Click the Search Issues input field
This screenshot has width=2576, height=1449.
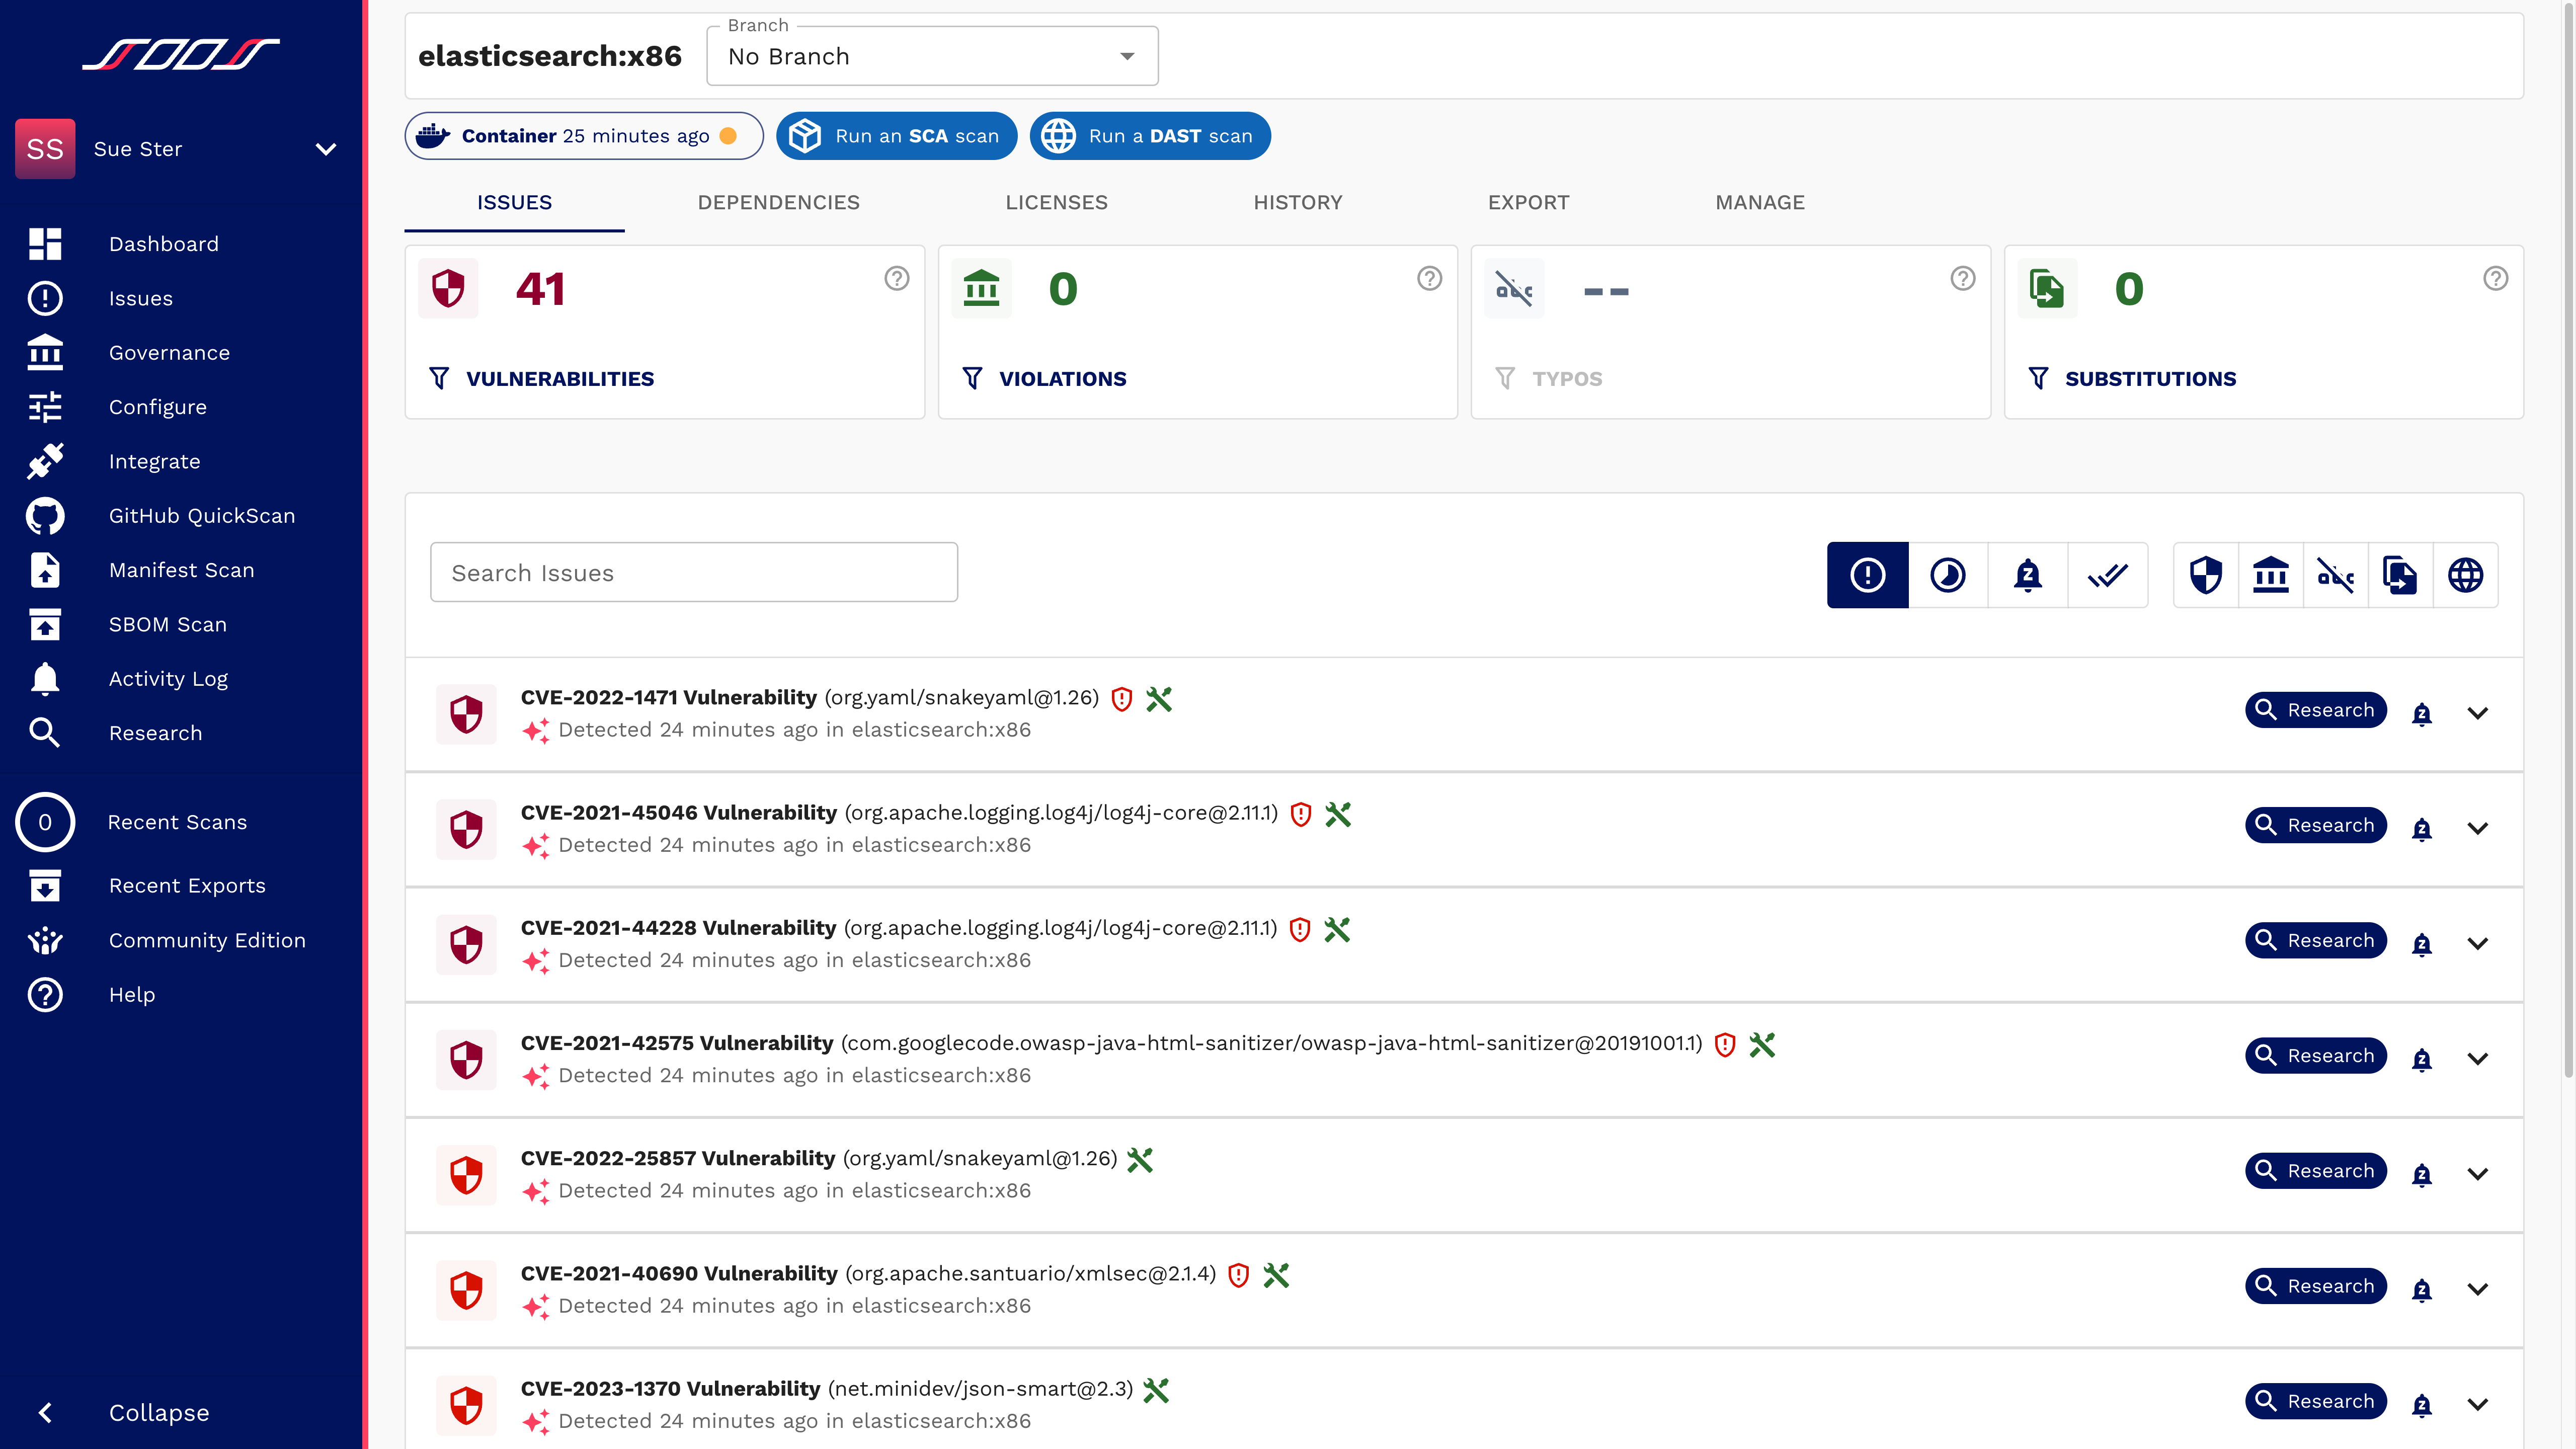tap(693, 572)
